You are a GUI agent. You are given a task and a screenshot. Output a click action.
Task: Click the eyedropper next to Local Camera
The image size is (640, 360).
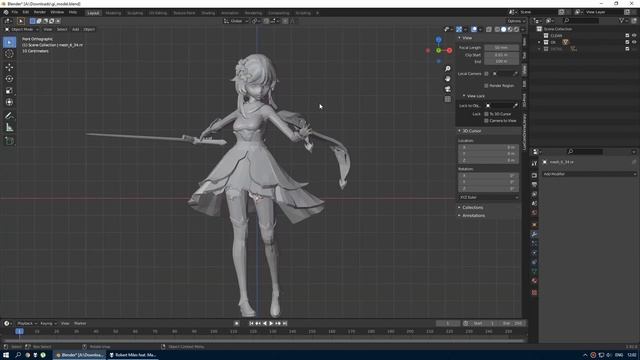click(x=515, y=74)
